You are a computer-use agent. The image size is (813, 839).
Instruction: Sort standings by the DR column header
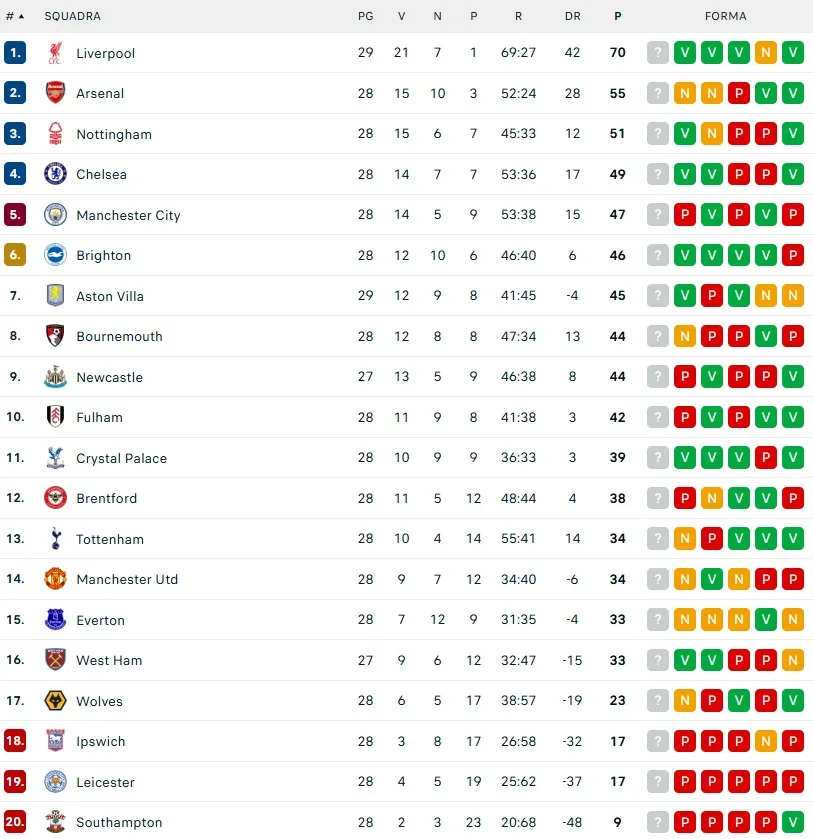pos(572,16)
